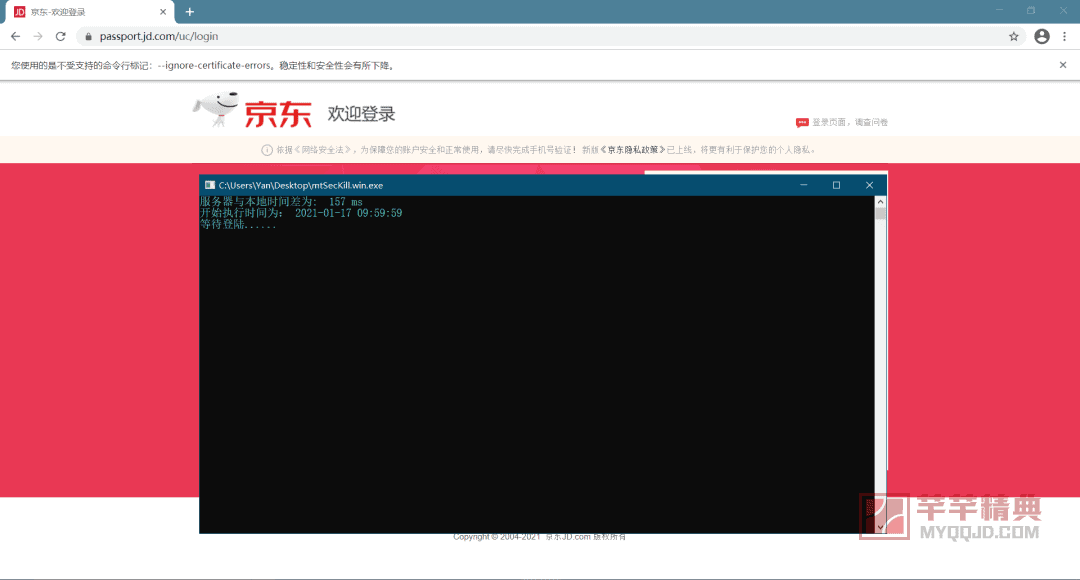Click the console scrollbar up arrow
Viewport: 1080px width, 580px height.
pyautogui.click(x=880, y=202)
